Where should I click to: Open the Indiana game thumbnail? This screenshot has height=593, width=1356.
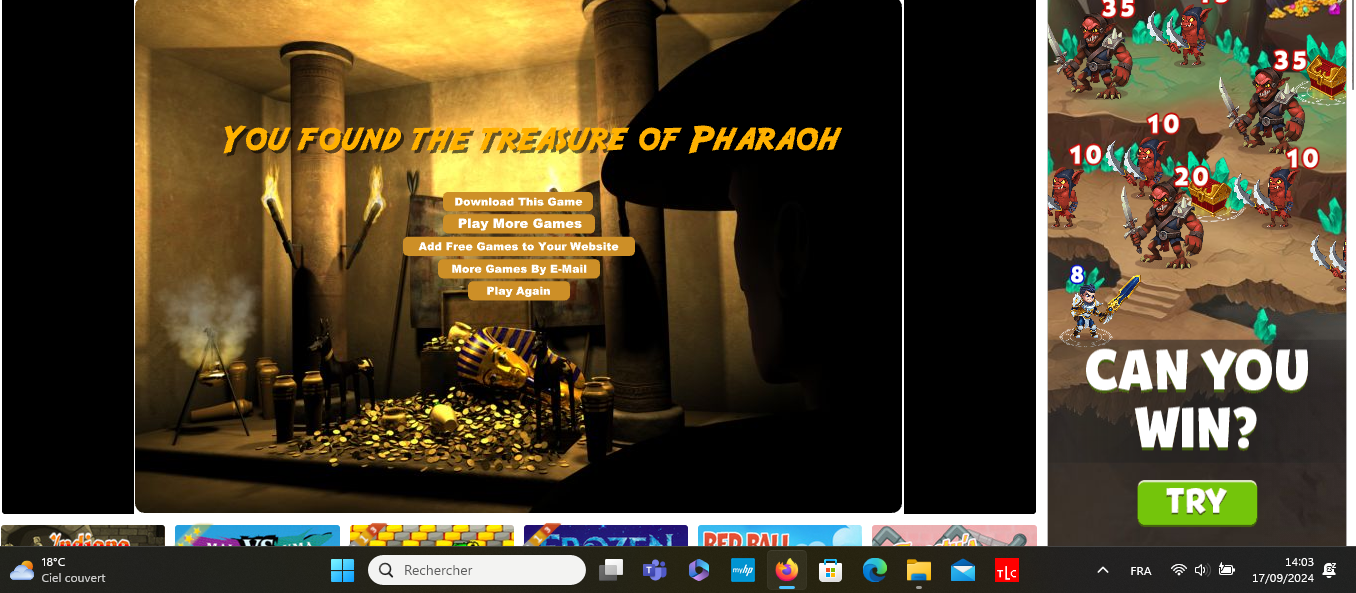[83, 536]
